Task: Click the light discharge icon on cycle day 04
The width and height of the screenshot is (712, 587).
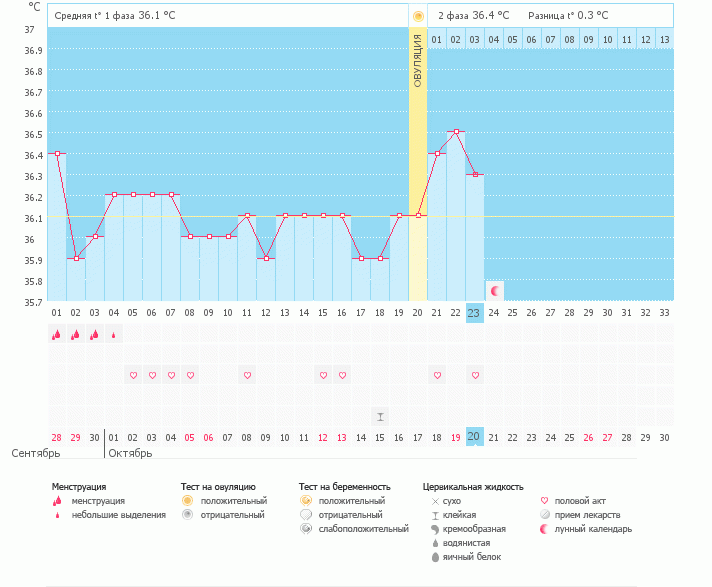Action: 113,336
